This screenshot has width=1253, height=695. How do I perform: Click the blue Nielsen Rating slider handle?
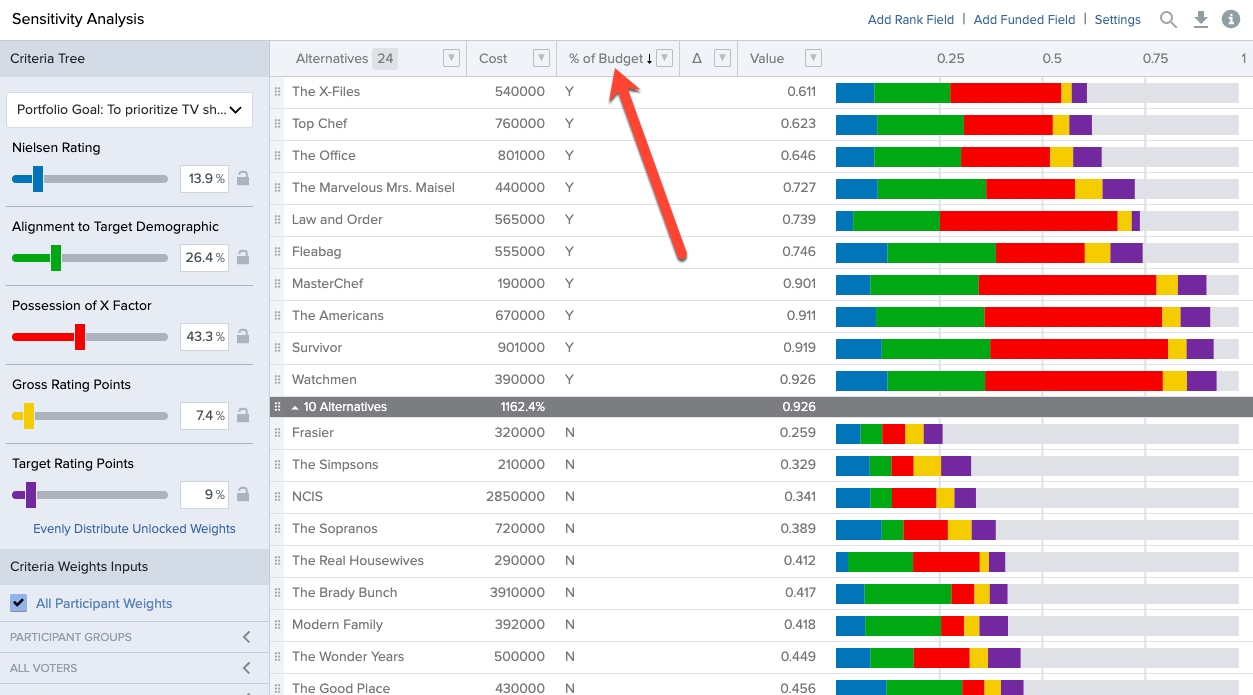tap(38, 179)
